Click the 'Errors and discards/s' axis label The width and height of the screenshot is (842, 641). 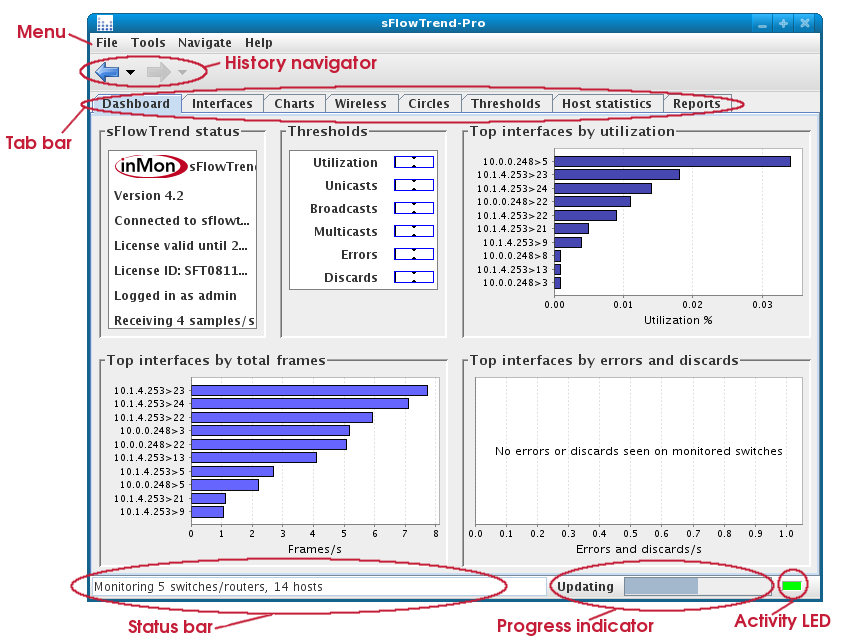pyautogui.click(x=638, y=549)
